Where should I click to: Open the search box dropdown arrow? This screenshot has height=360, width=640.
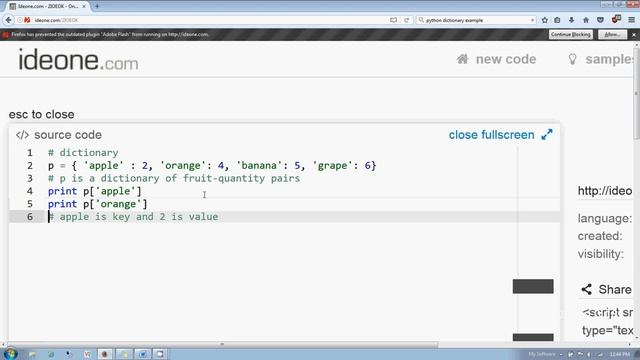coord(532,20)
